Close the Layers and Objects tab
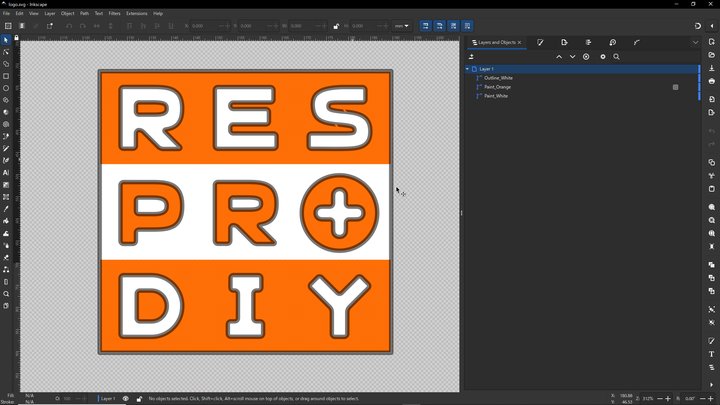The width and height of the screenshot is (720, 405). 520,42
